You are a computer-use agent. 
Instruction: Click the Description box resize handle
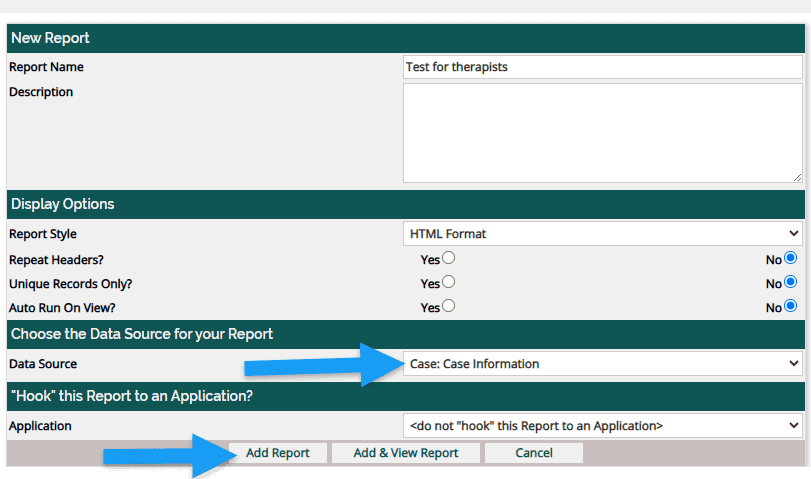pyautogui.click(x=797, y=177)
